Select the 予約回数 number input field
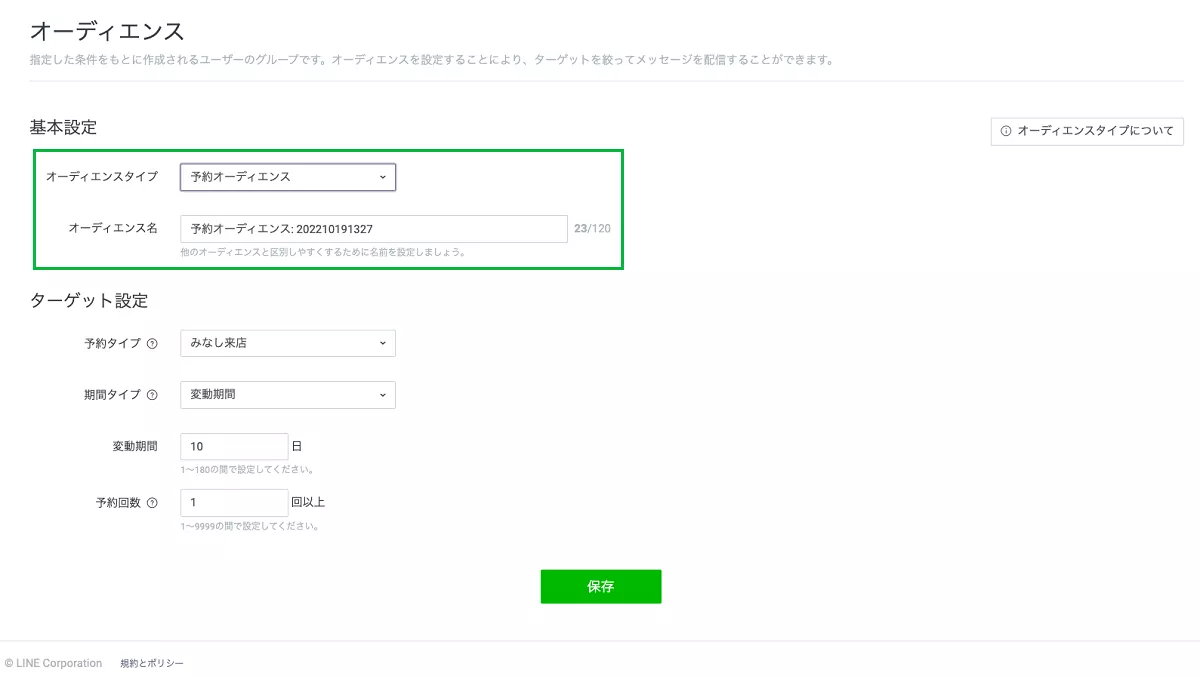1200x676 pixels. [x=234, y=503]
